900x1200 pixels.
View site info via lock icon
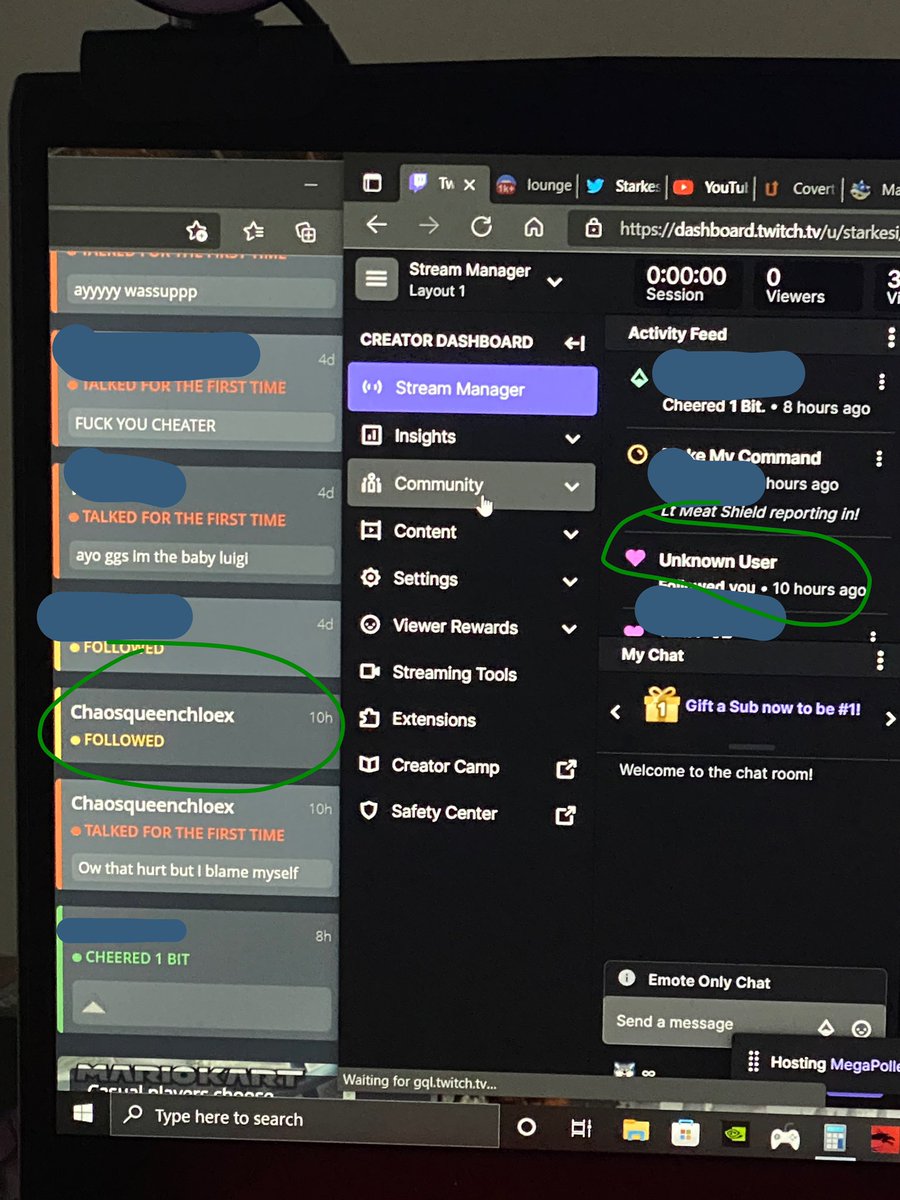(x=594, y=228)
